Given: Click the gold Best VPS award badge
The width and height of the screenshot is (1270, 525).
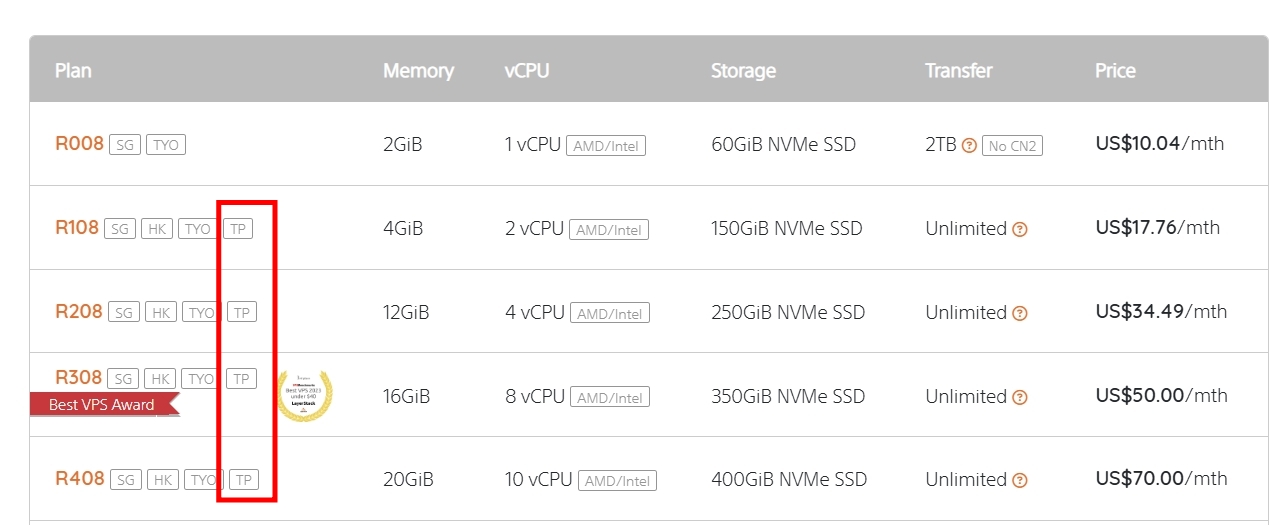Looking at the screenshot, I should click(x=305, y=395).
